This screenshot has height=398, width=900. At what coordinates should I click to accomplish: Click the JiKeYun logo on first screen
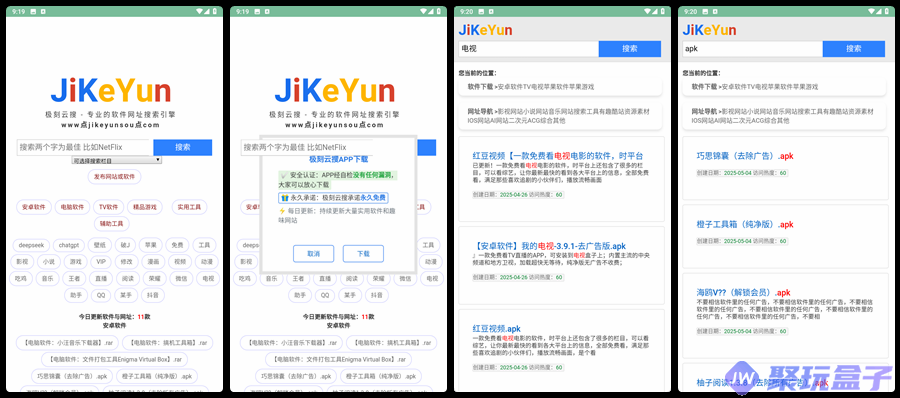pyautogui.click(x=111, y=91)
